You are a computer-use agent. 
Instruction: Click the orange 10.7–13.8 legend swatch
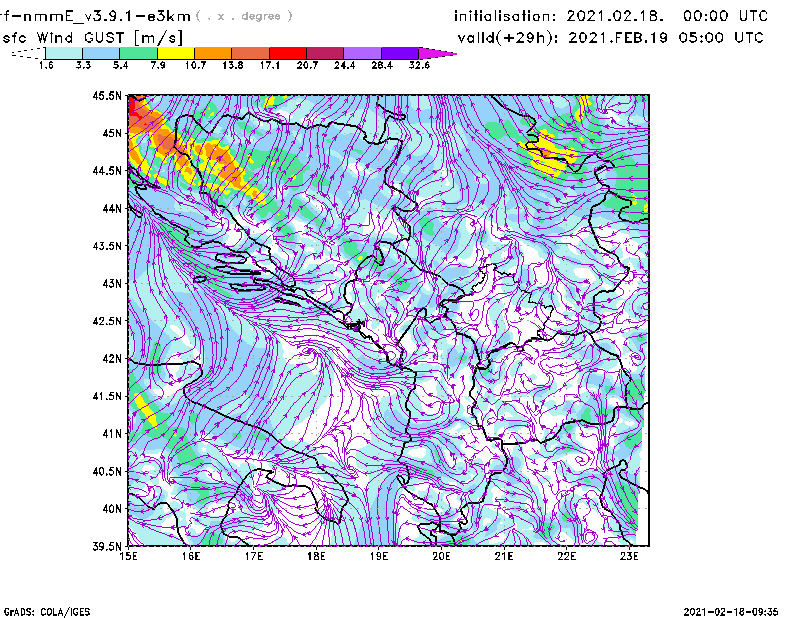[213, 53]
